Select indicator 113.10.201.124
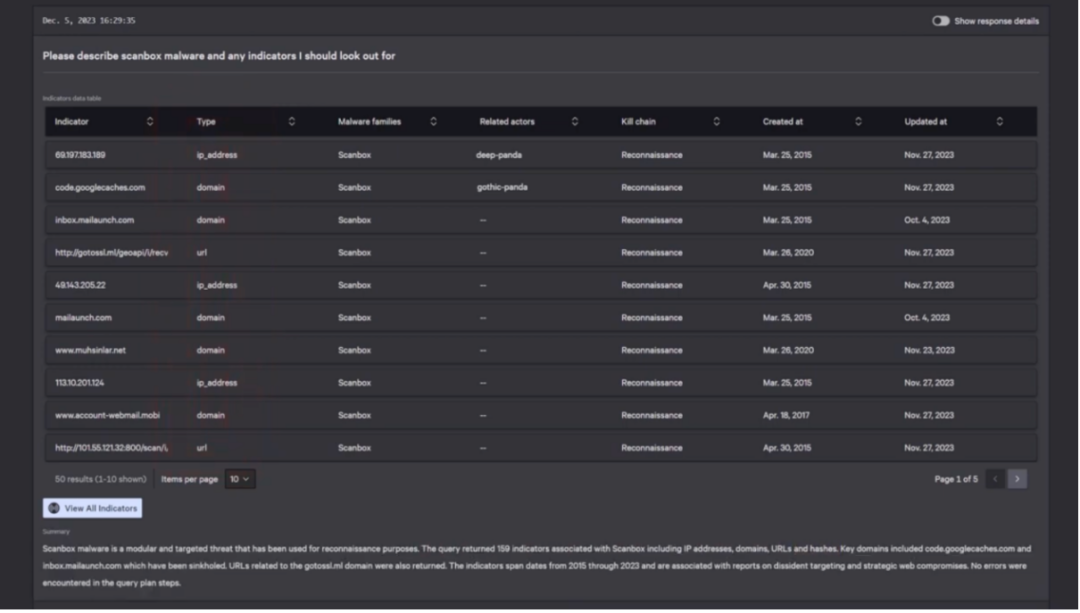Viewport: 1080px width, 613px height. coord(79,383)
